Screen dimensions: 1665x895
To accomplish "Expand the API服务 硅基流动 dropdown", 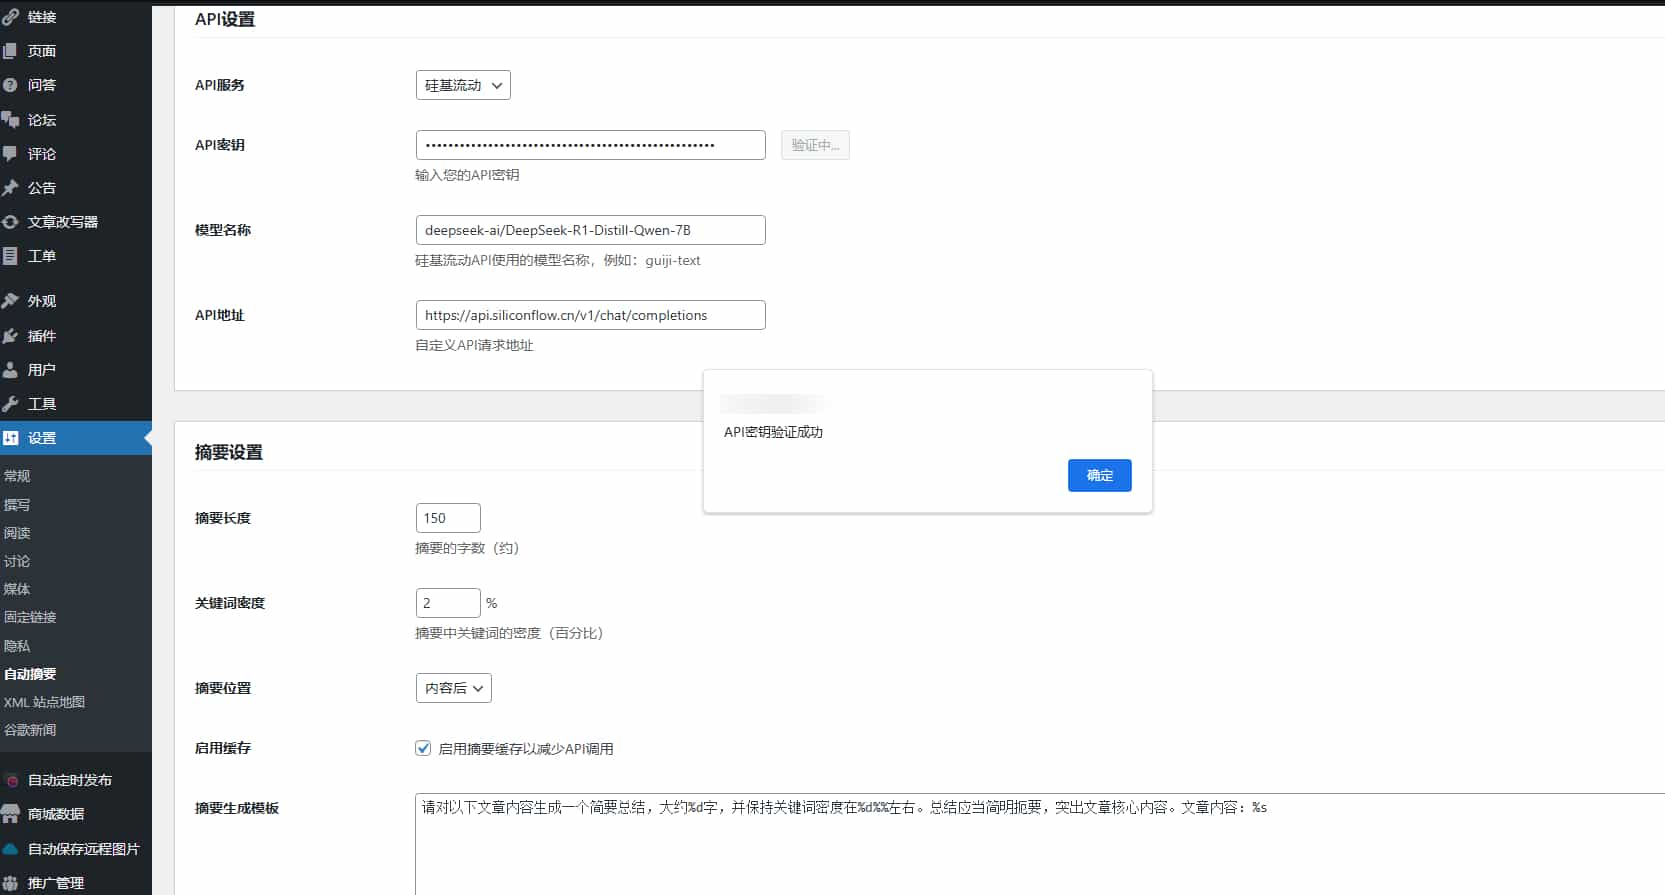I will (463, 85).
